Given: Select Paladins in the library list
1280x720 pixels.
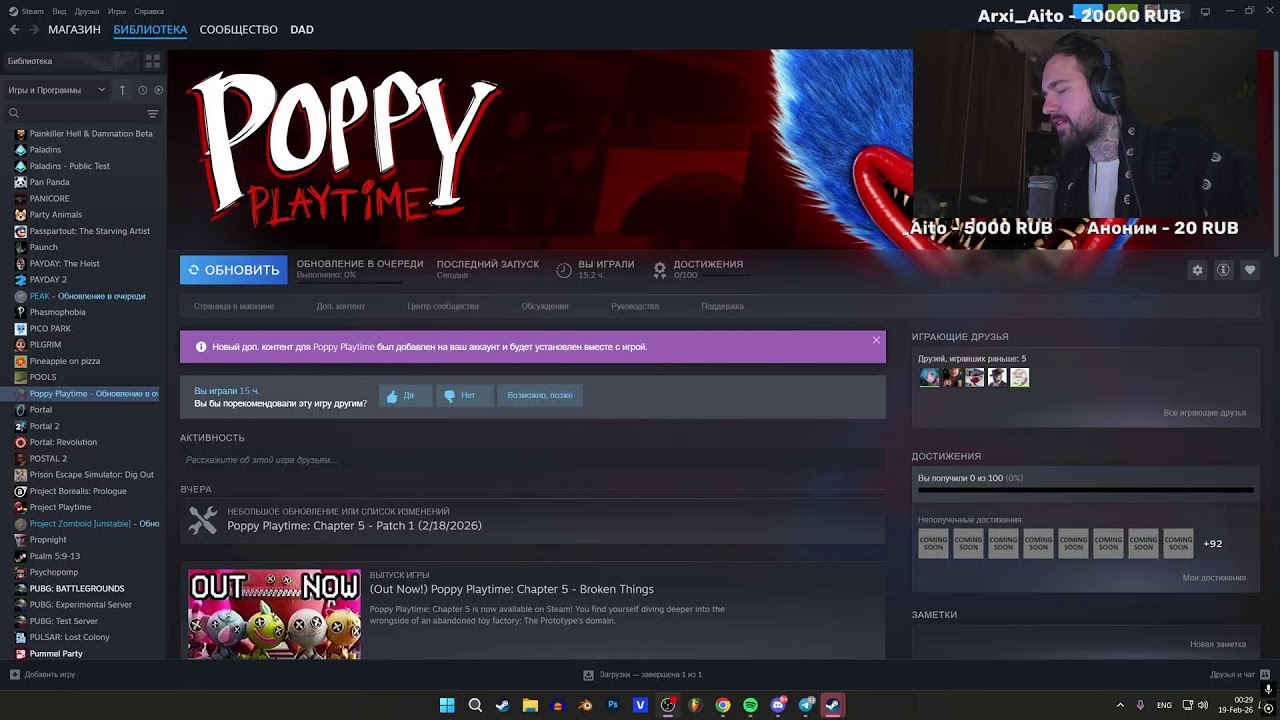Looking at the screenshot, I should coord(45,150).
